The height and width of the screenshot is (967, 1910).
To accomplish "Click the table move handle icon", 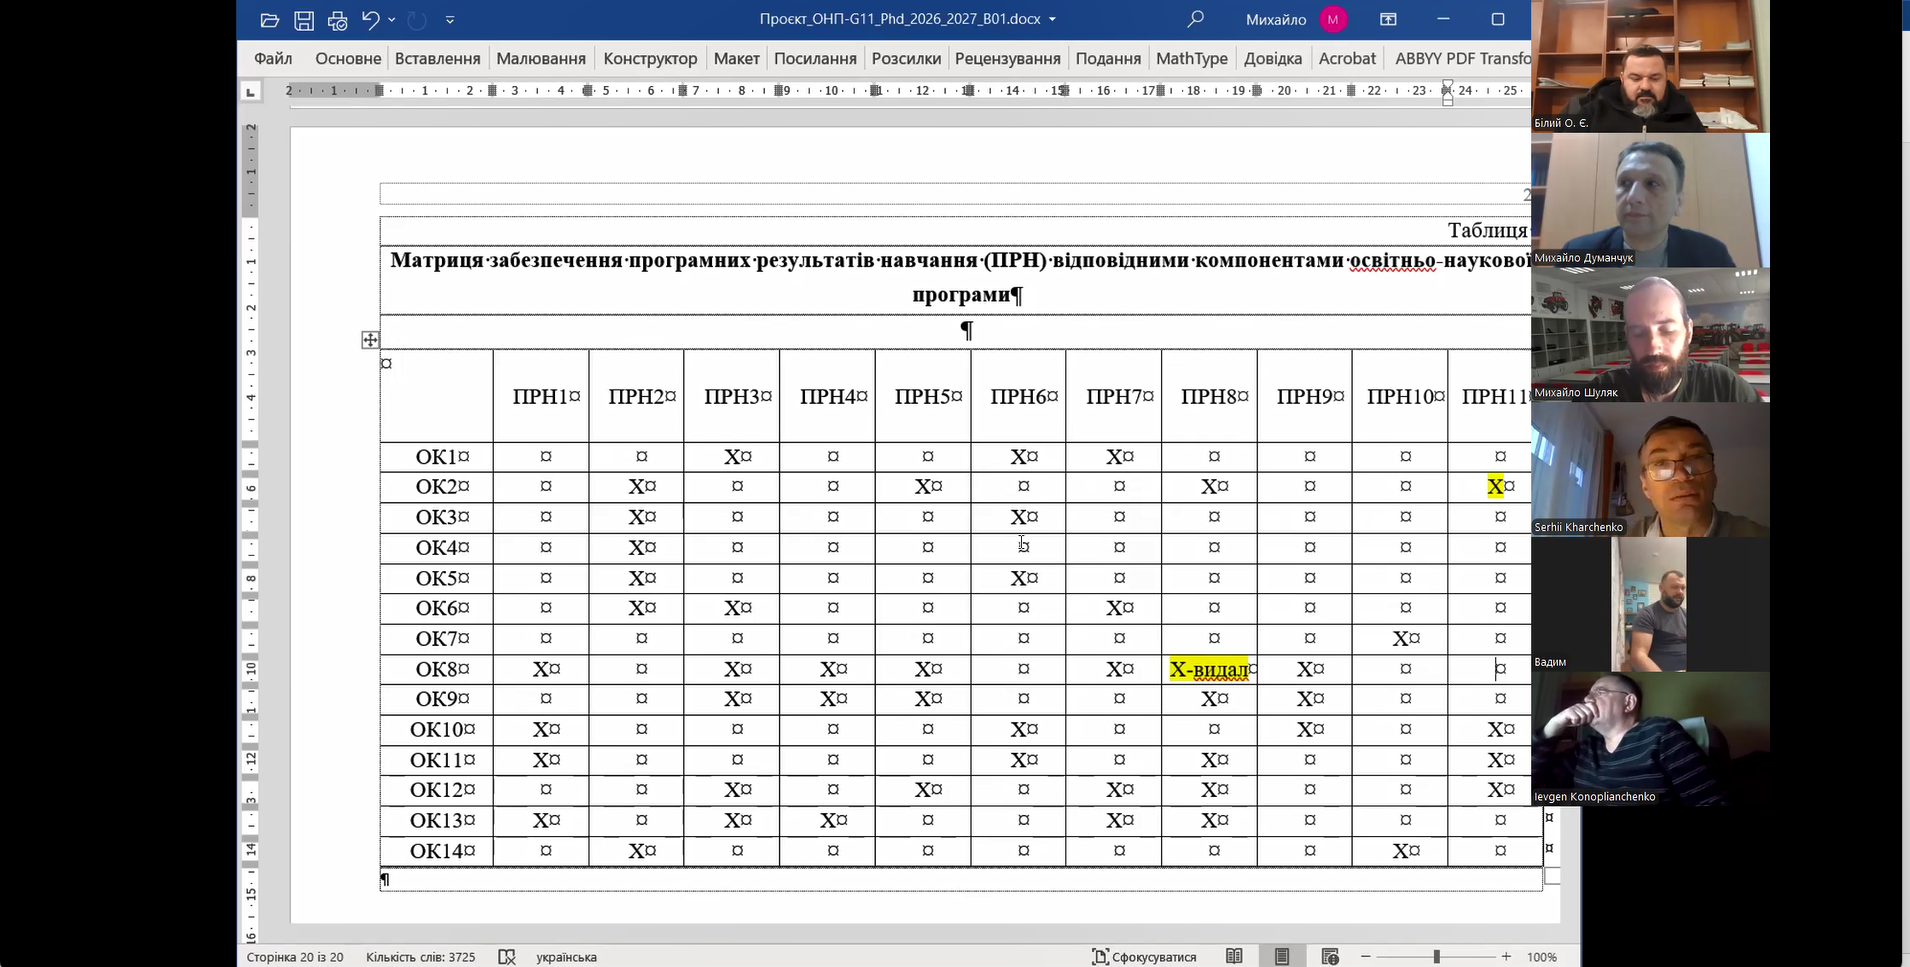I will click(370, 340).
